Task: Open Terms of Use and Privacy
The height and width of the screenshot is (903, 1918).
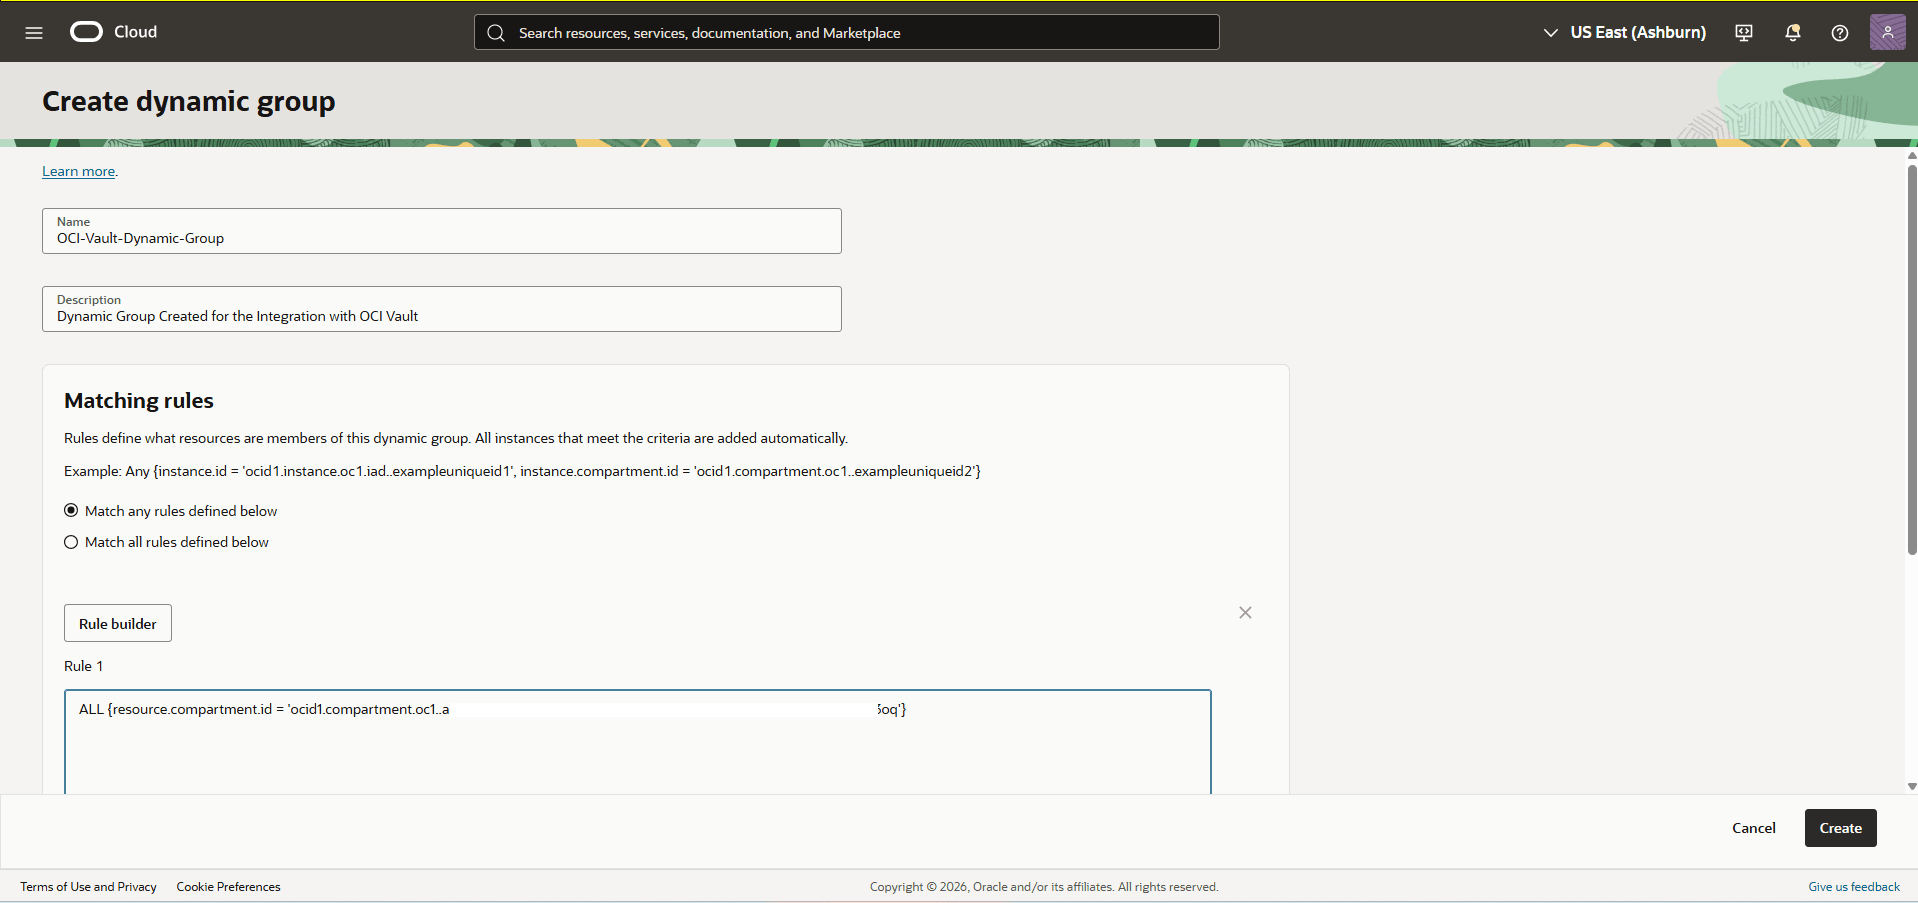Action: tap(89, 887)
